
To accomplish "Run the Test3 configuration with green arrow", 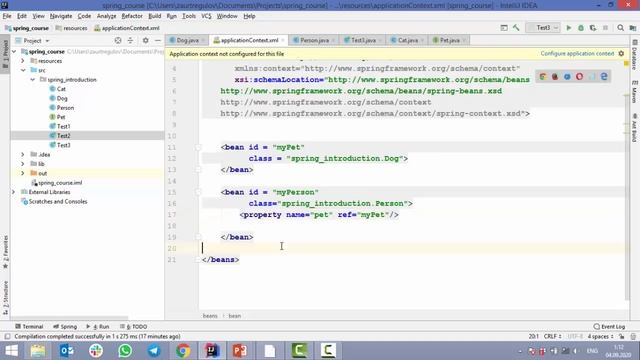I will tap(569, 28).
